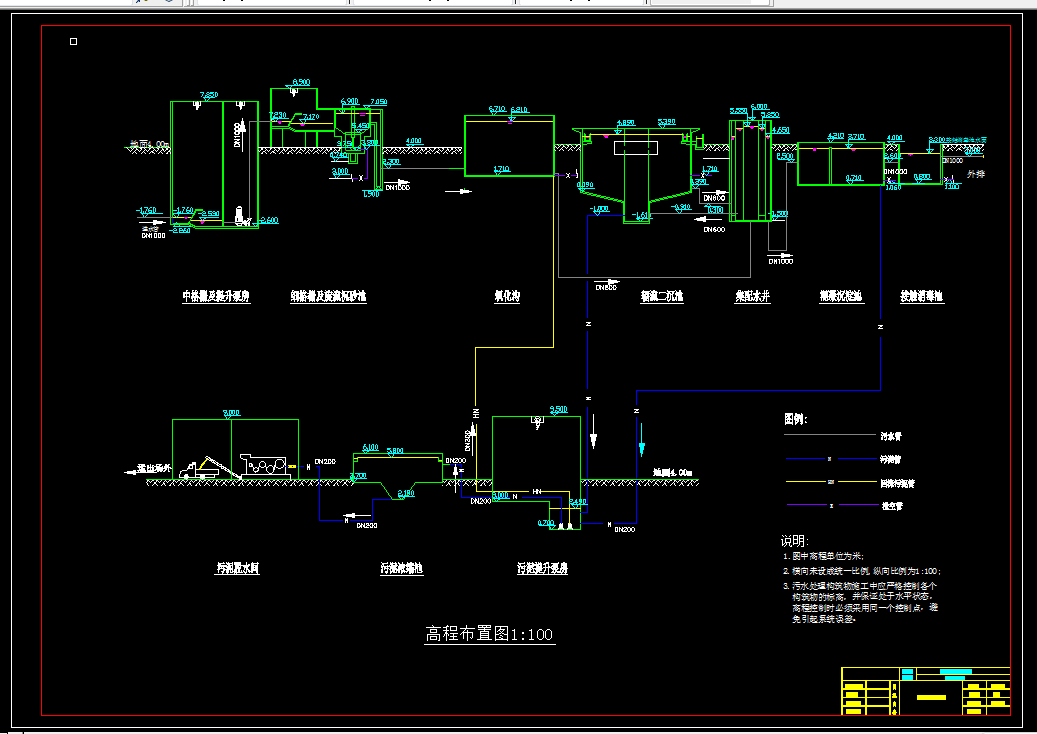
Task: Select the 运出场外 label
Action: 153,468
